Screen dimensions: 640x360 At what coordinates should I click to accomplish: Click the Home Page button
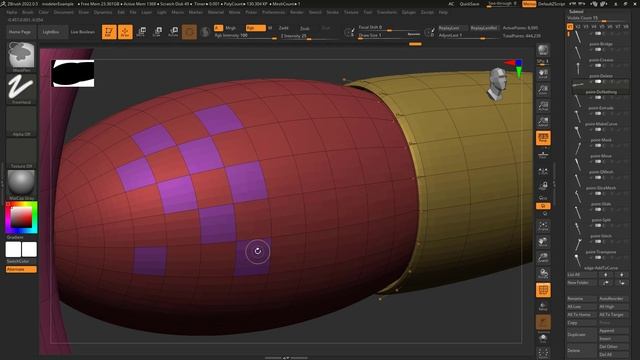coord(20,32)
